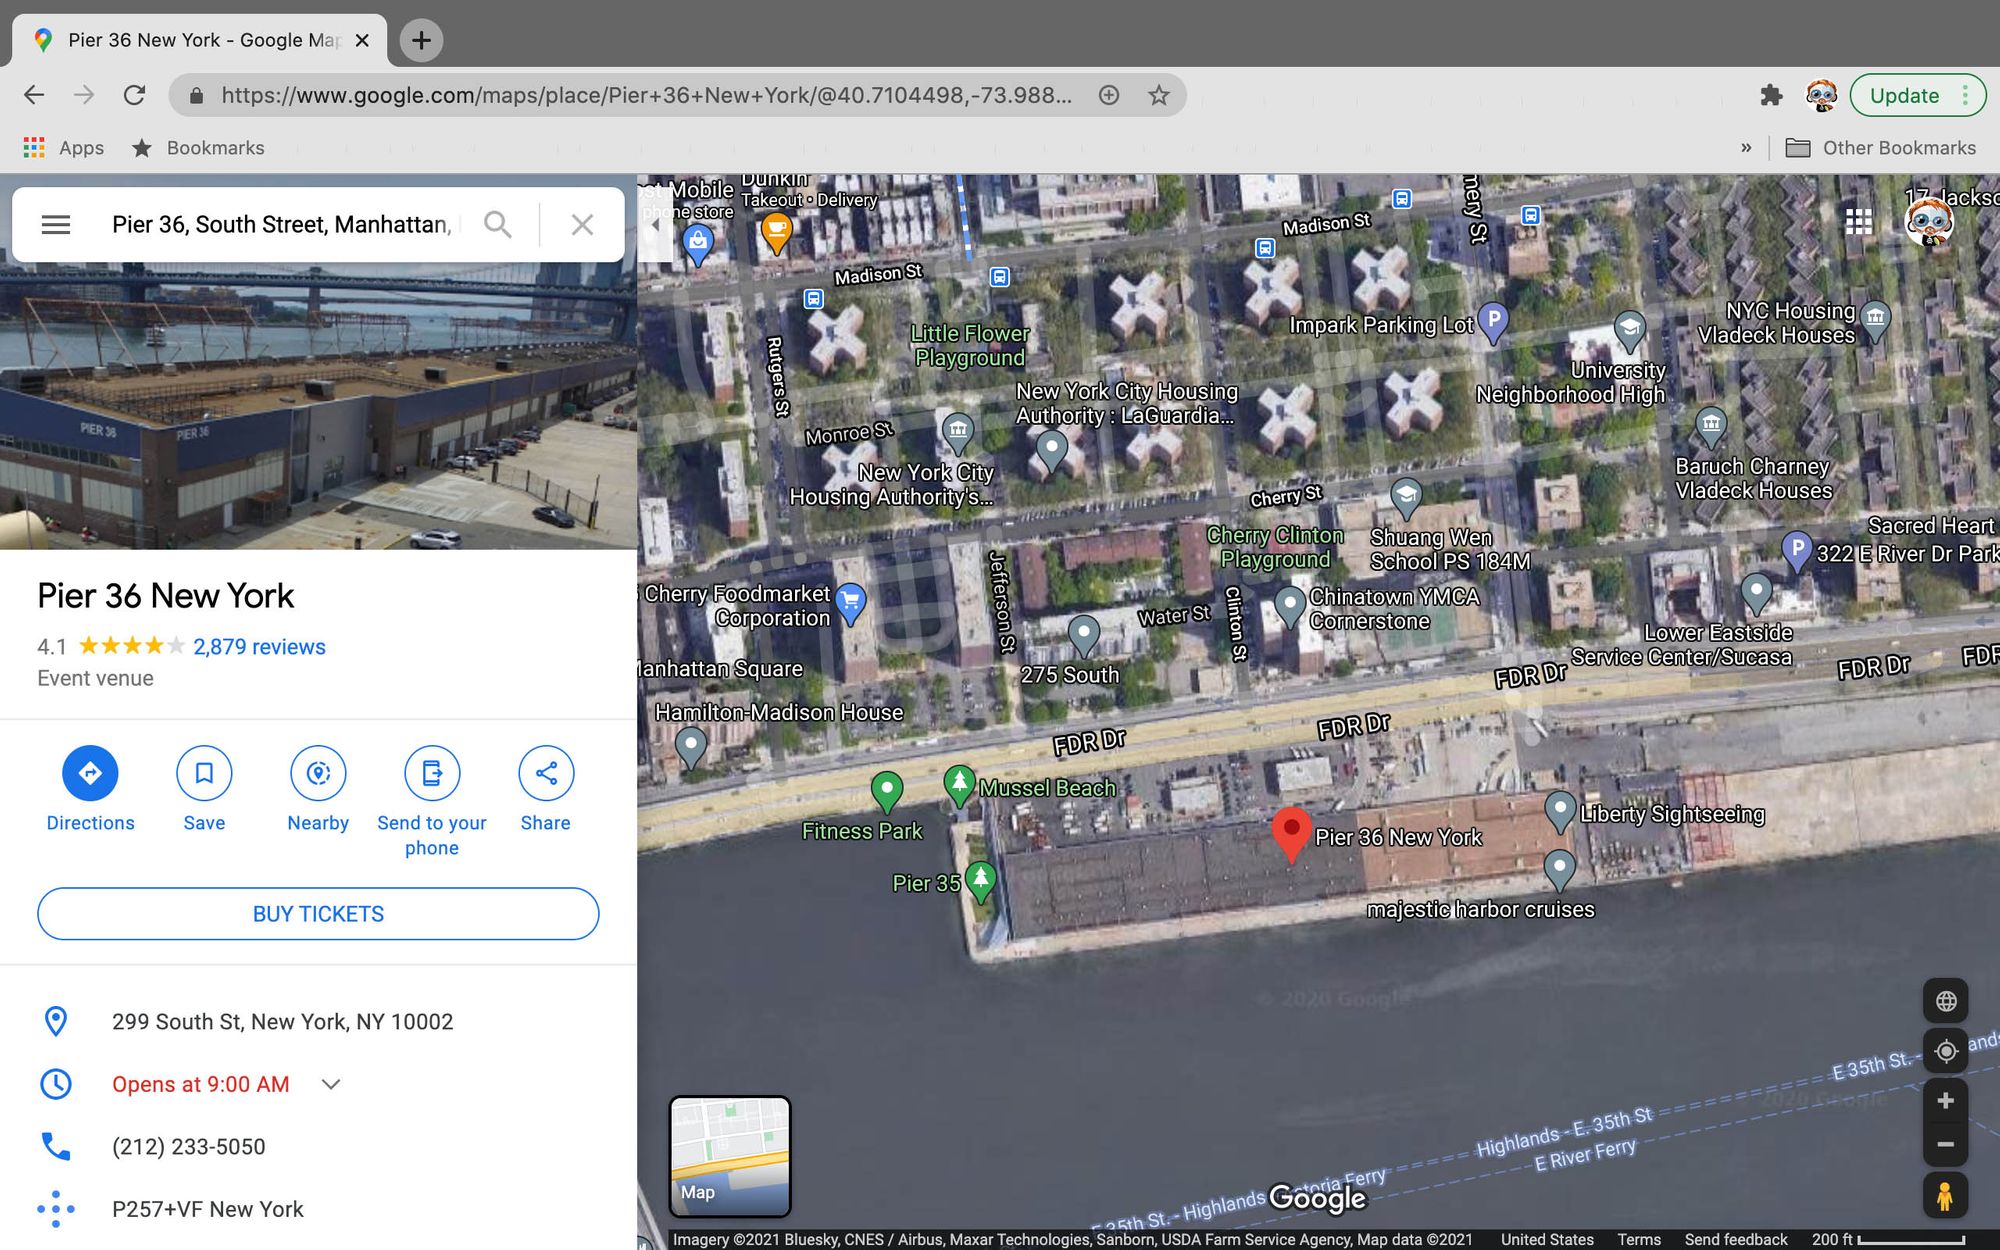
Task: Select the majestic harbor cruises pin
Action: pos(1560,869)
